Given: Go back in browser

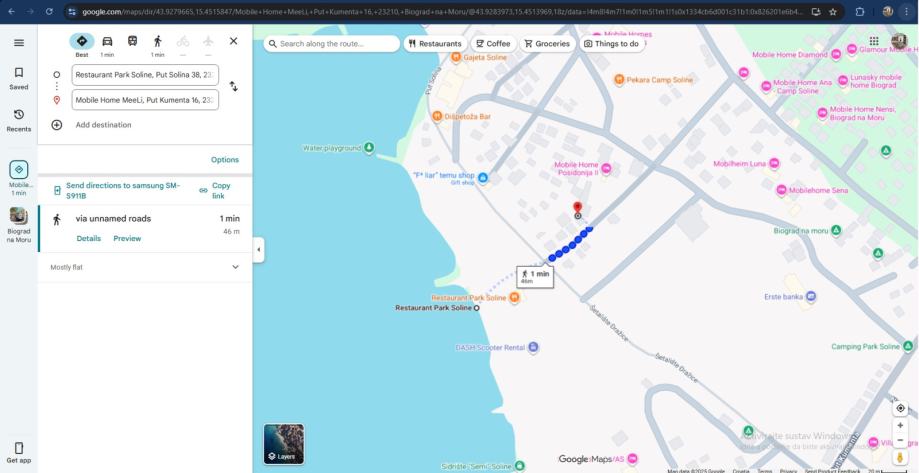Looking at the screenshot, I should click(x=12, y=12).
